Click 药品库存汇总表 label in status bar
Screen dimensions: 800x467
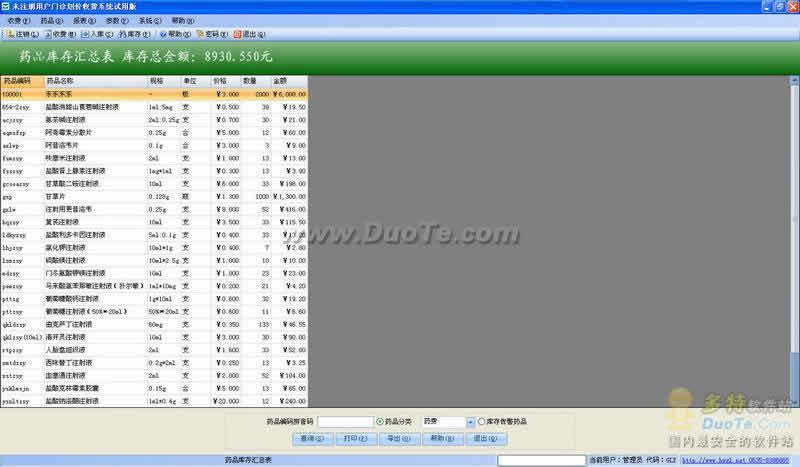pyautogui.click(x=248, y=460)
